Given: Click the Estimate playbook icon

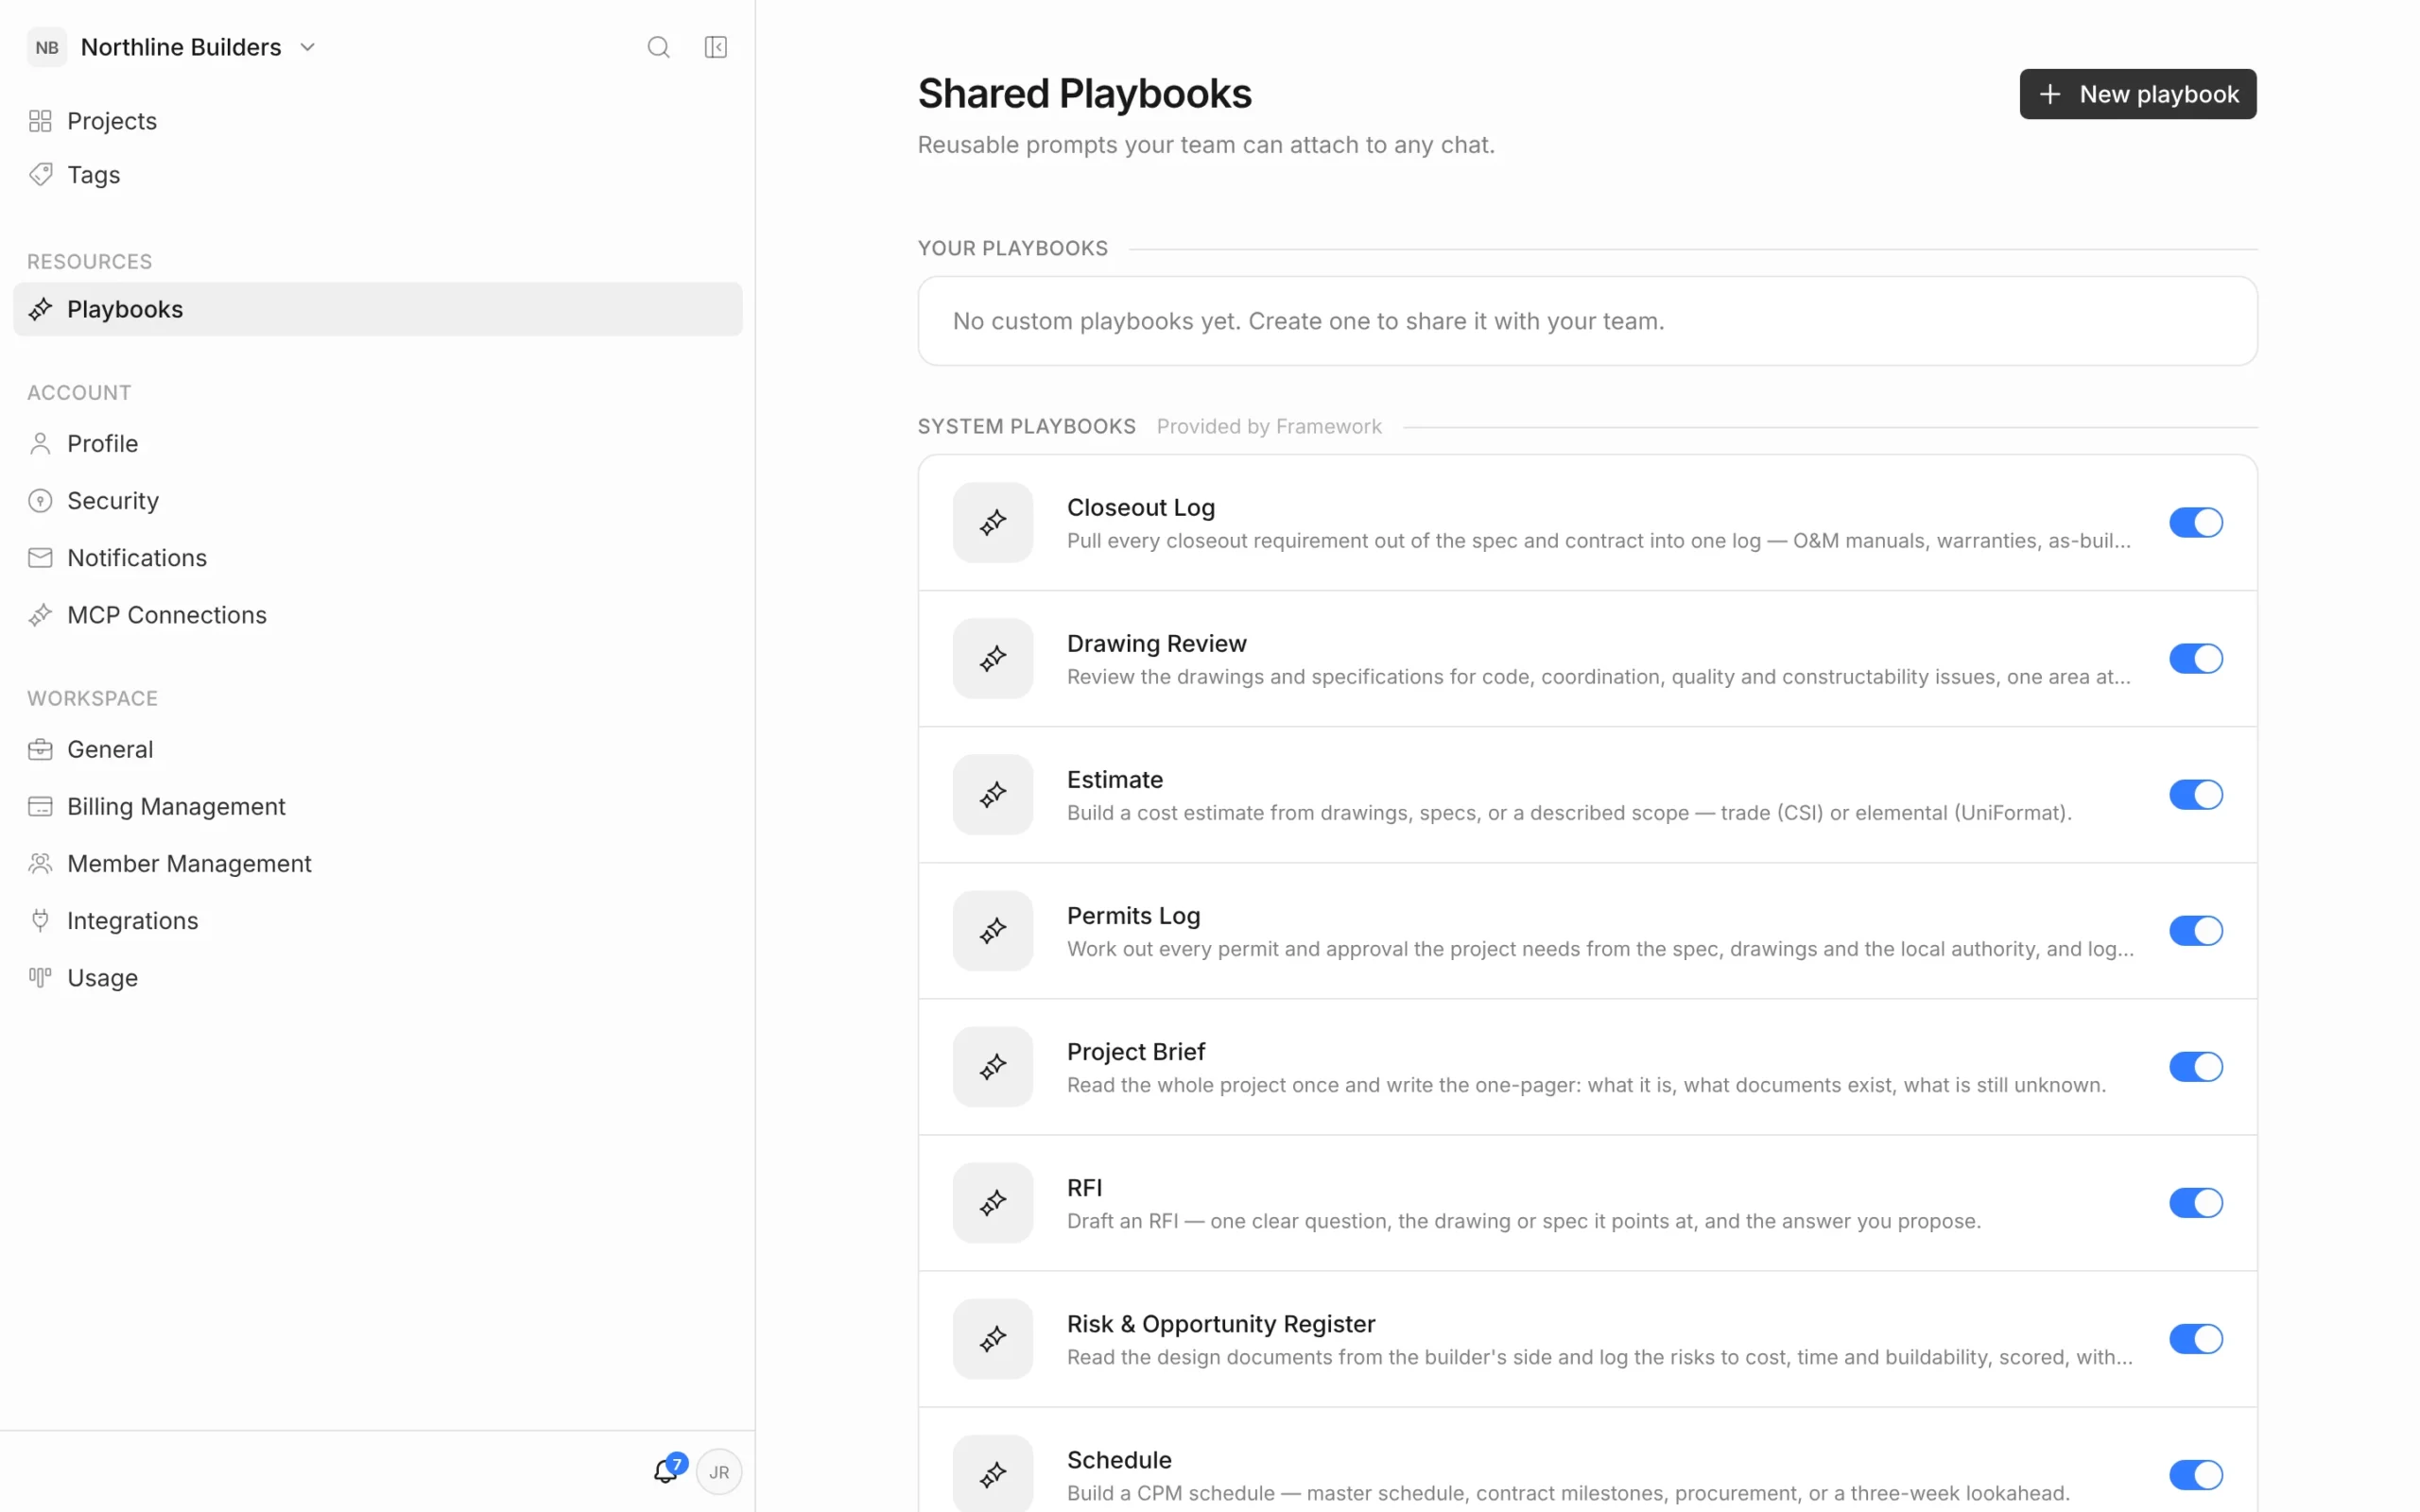Looking at the screenshot, I should tap(993, 794).
